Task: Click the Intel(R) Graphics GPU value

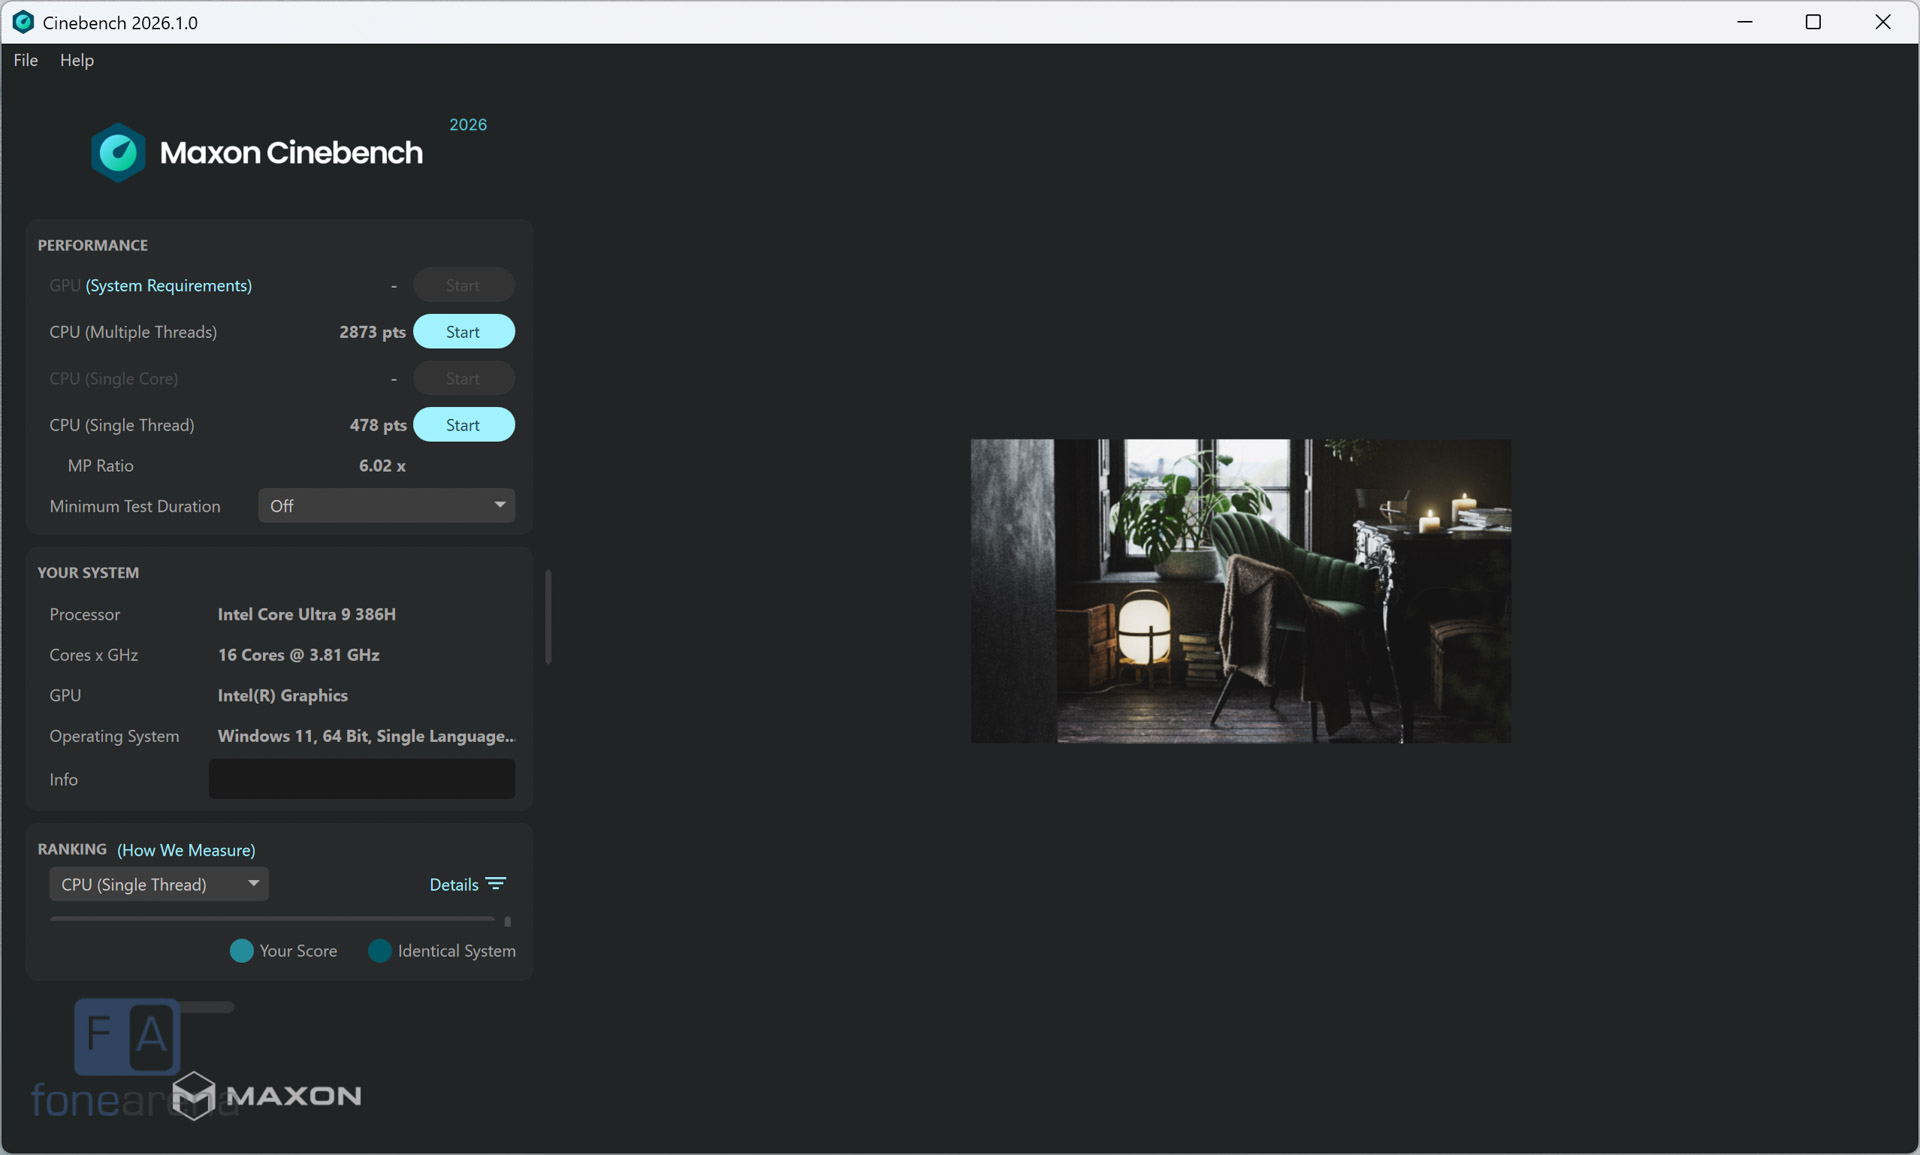Action: [283, 696]
